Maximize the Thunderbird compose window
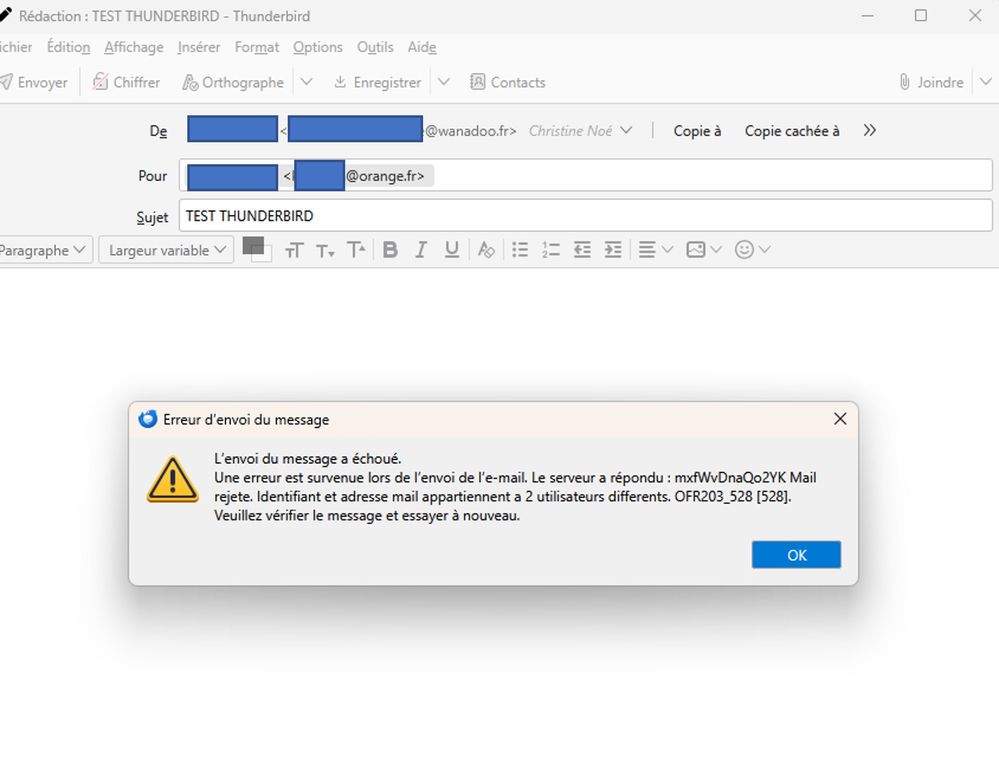Viewport: 999px width, 784px height. click(x=921, y=15)
